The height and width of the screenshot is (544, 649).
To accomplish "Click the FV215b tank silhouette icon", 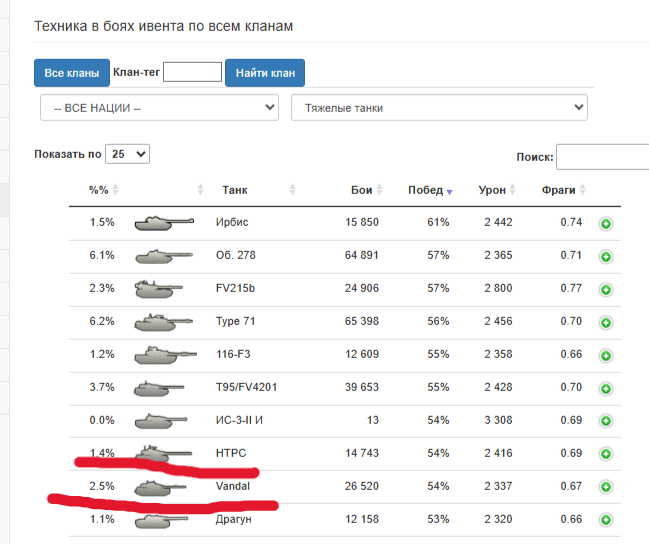I will pos(159,289).
